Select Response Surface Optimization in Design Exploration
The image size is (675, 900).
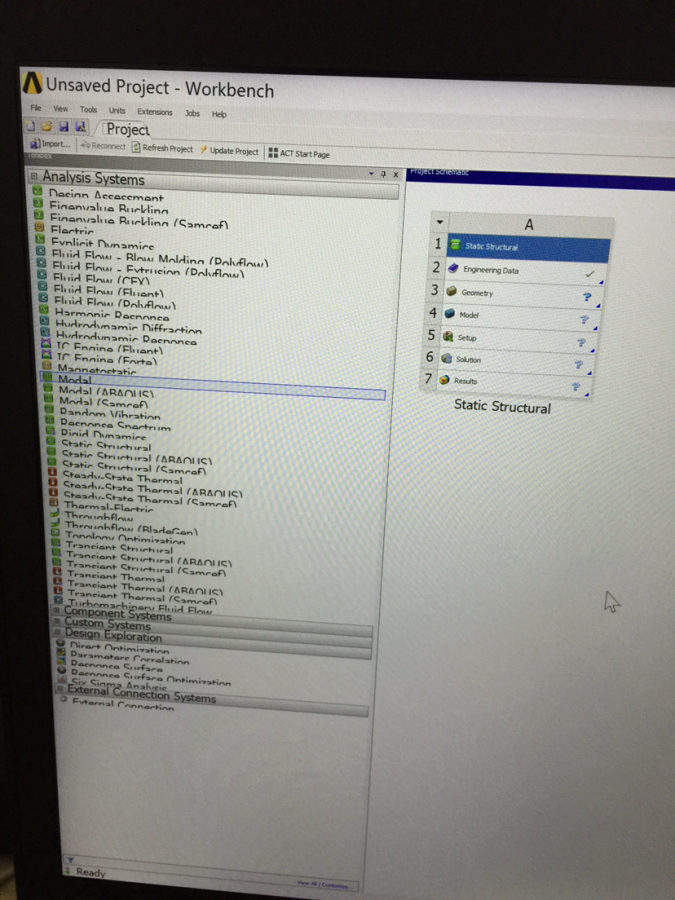(x=150, y=677)
